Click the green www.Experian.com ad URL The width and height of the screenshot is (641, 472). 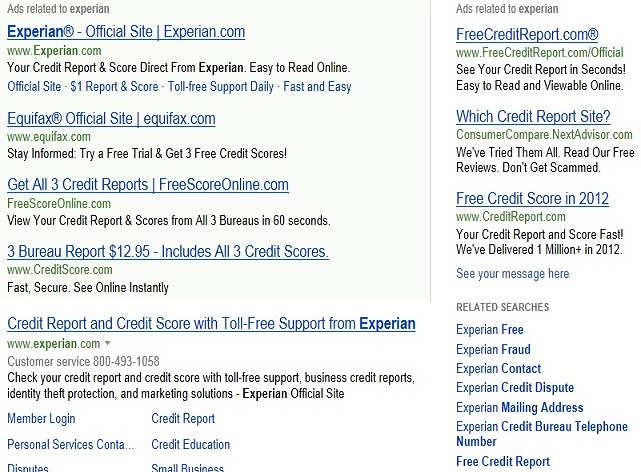pyautogui.click(x=54, y=51)
